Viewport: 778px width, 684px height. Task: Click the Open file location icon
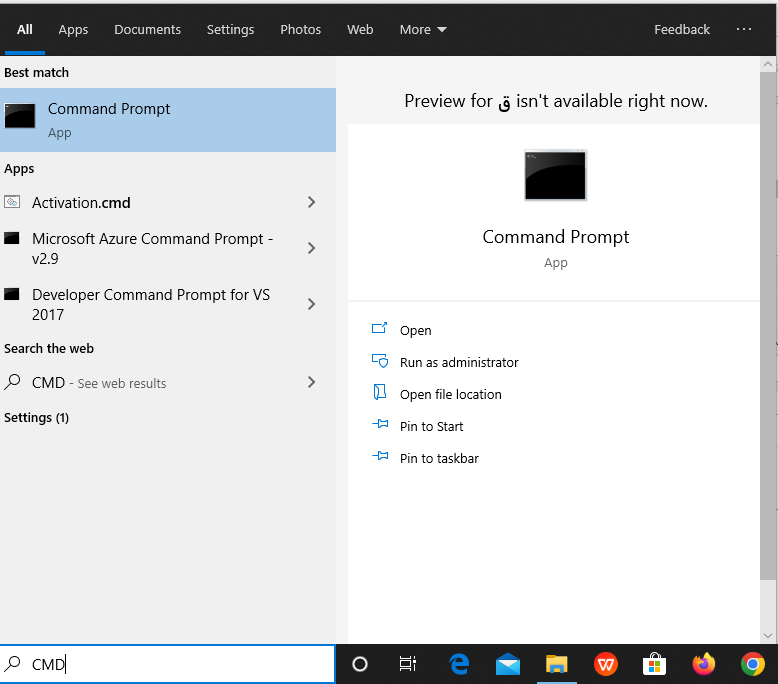(380, 392)
